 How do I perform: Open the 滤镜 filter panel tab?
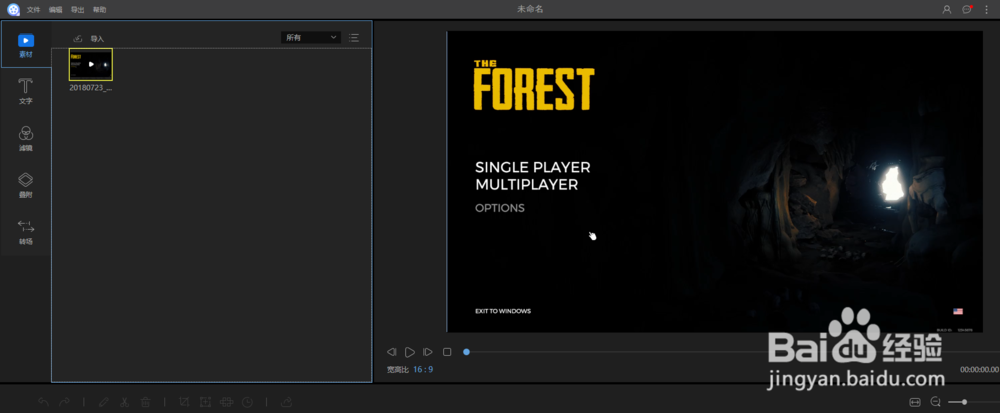point(26,138)
